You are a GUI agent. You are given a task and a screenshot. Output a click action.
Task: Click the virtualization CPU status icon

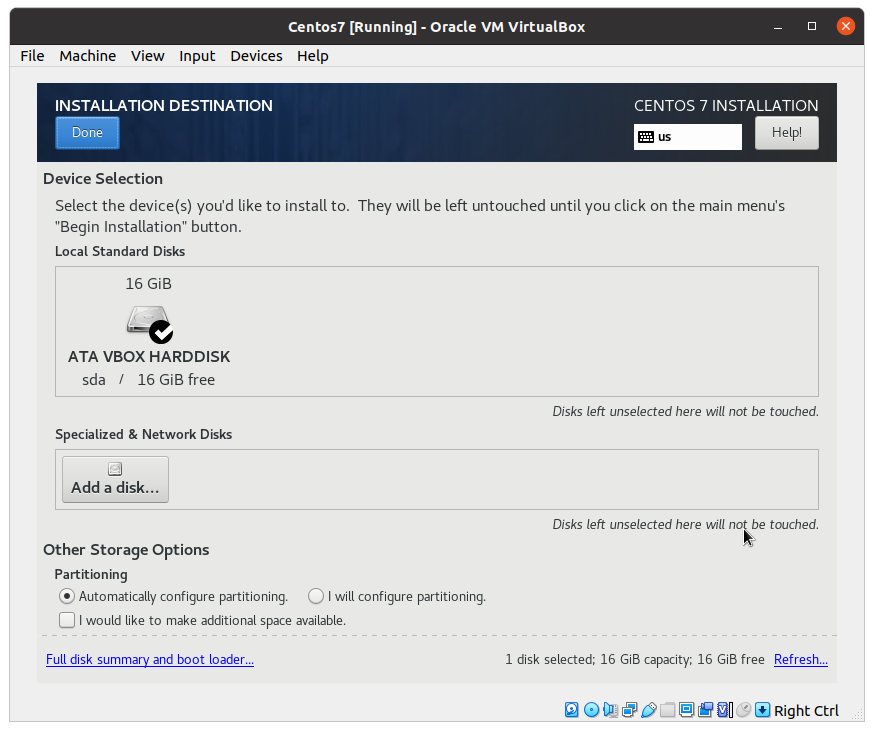(x=725, y=709)
